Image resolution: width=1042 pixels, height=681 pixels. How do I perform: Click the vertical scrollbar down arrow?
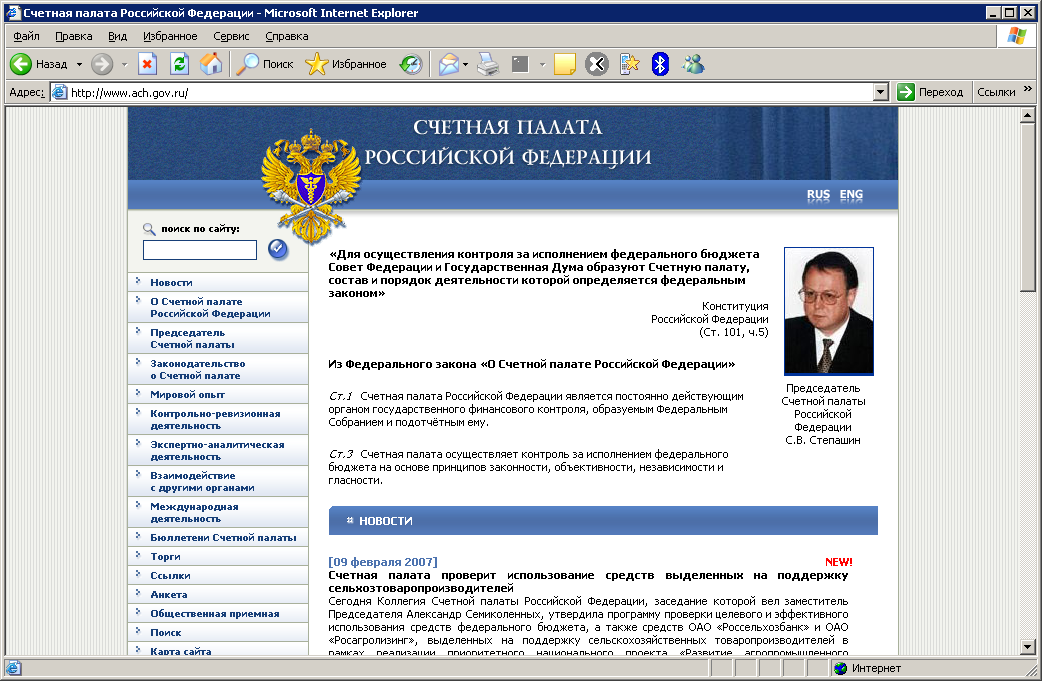coord(1027,646)
